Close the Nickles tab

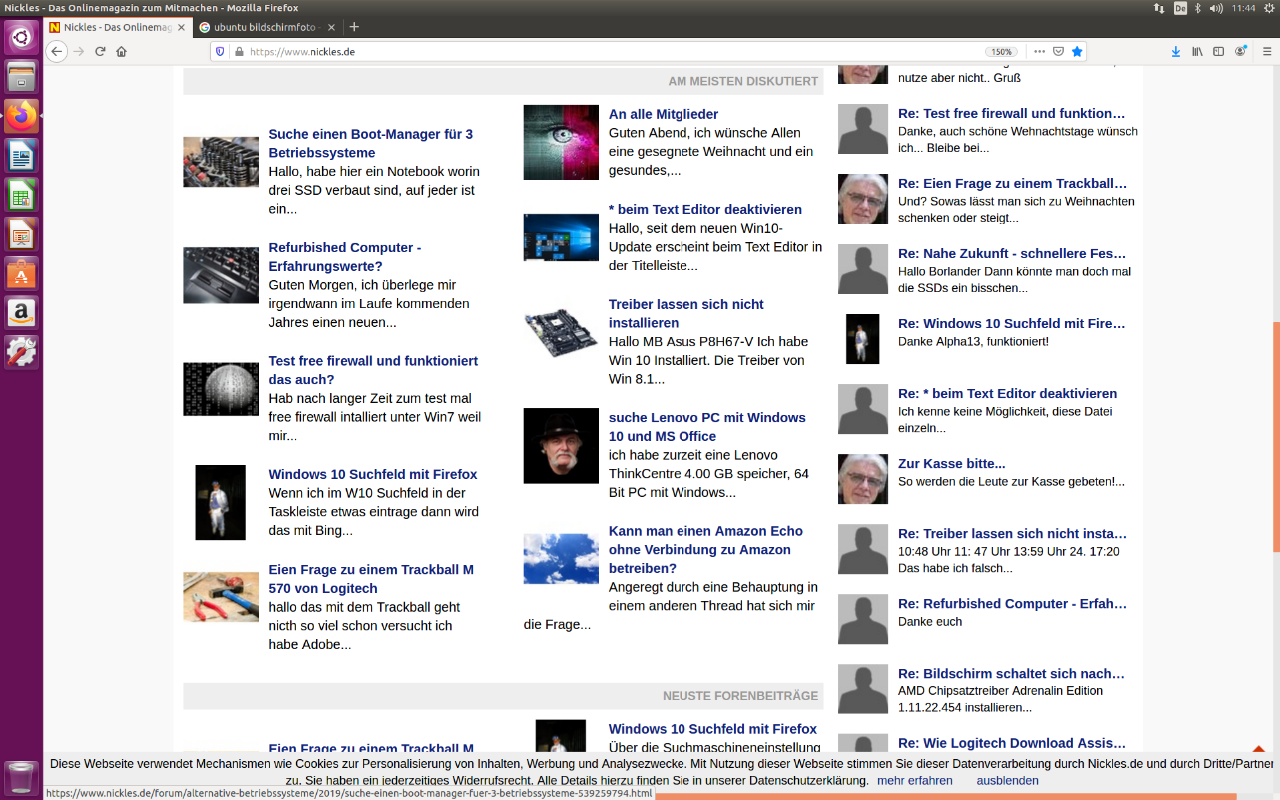[x=182, y=27]
